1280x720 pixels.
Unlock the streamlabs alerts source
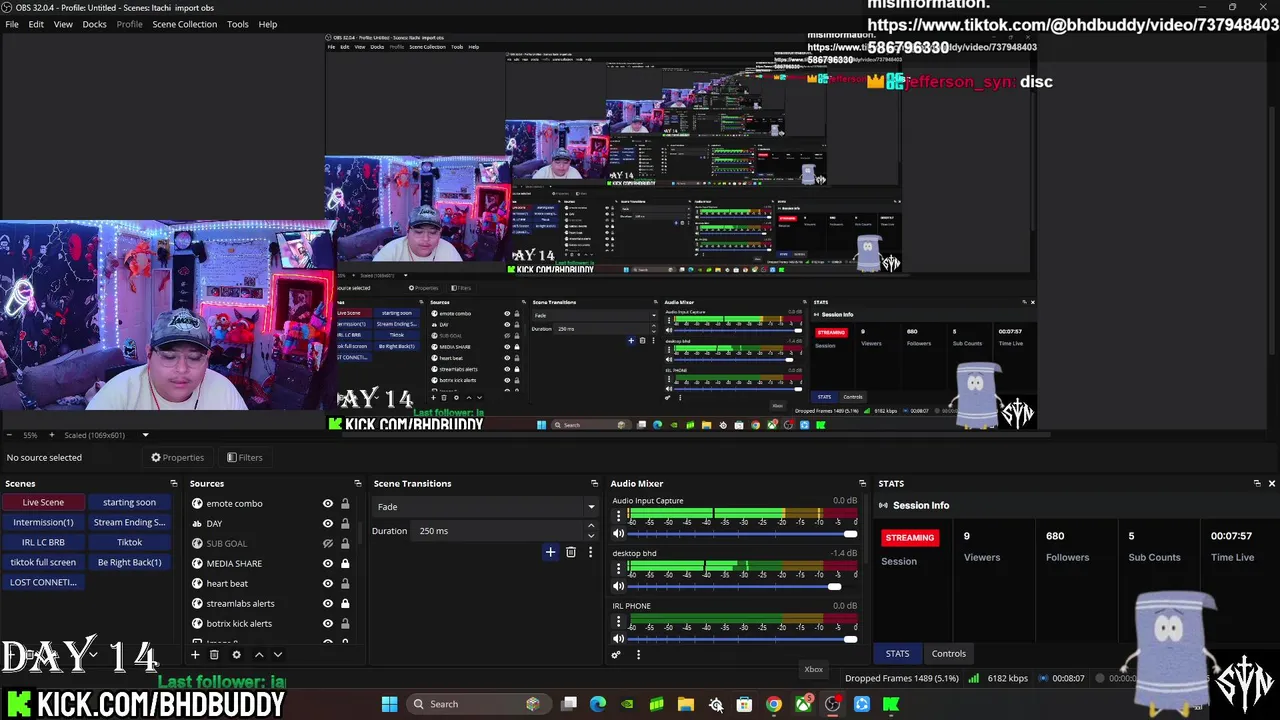pos(345,604)
